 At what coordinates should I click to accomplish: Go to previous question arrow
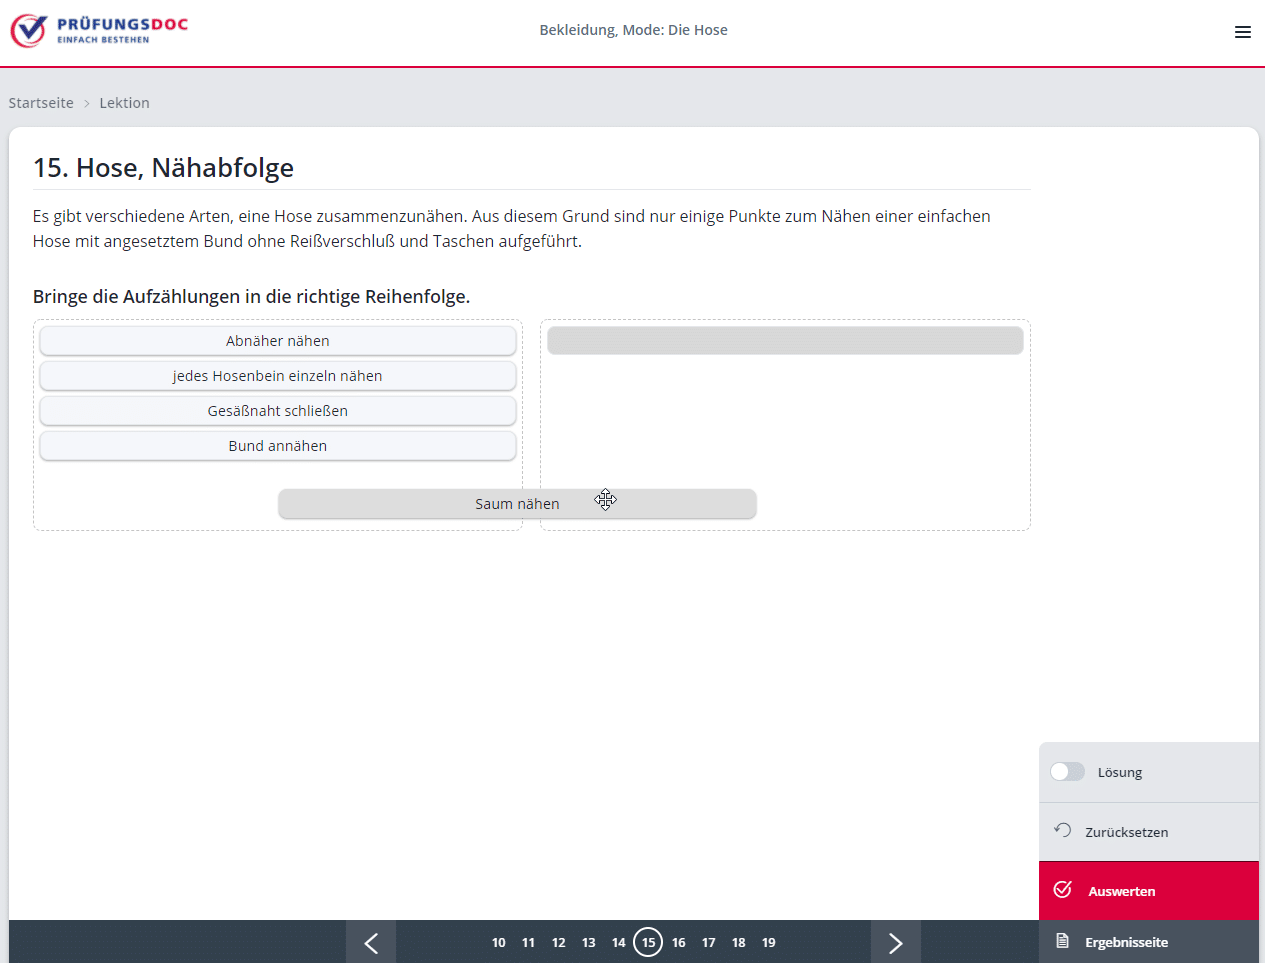(x=371, y=943)
